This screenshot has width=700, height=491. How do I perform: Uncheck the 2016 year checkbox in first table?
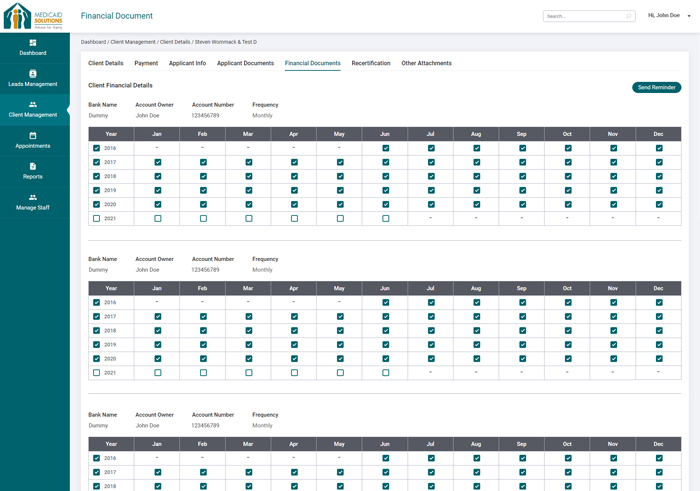pos(97,148)
